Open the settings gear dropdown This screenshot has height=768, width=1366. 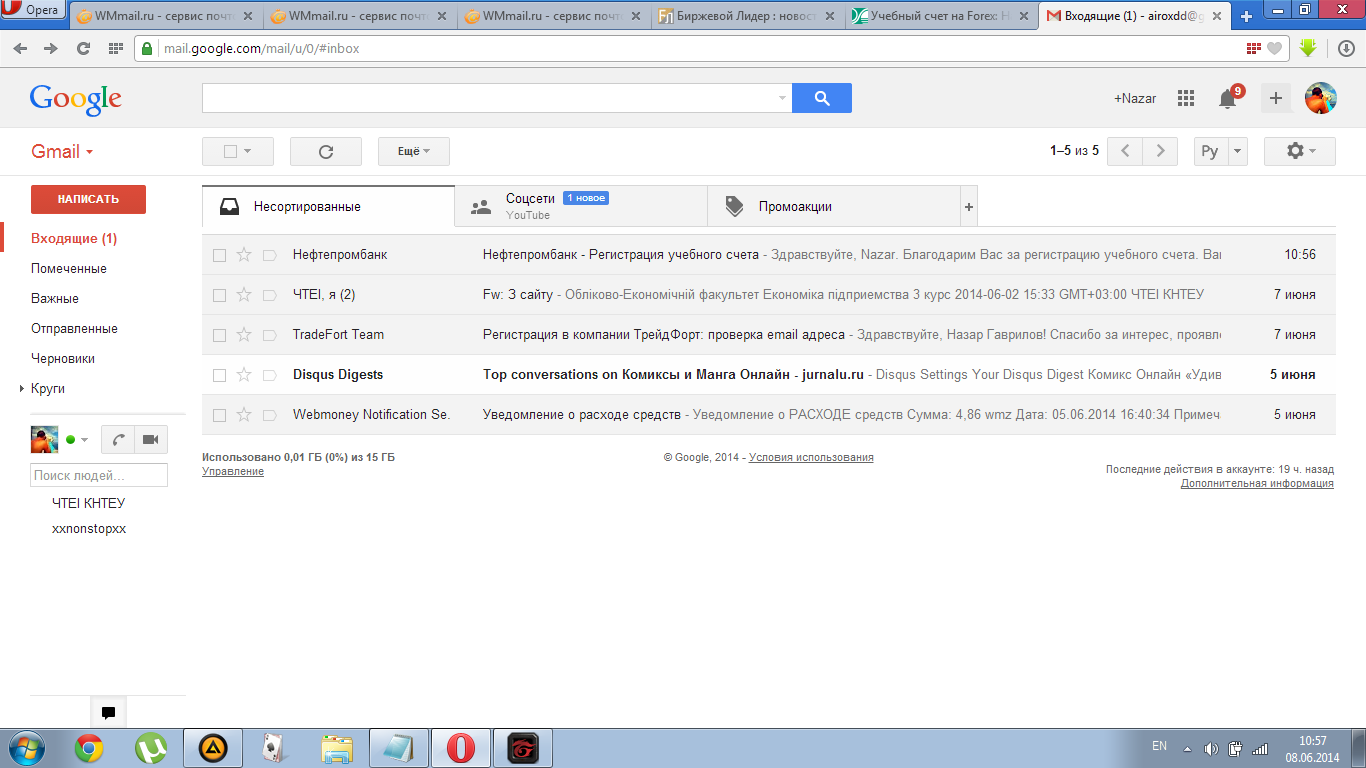1300,151
